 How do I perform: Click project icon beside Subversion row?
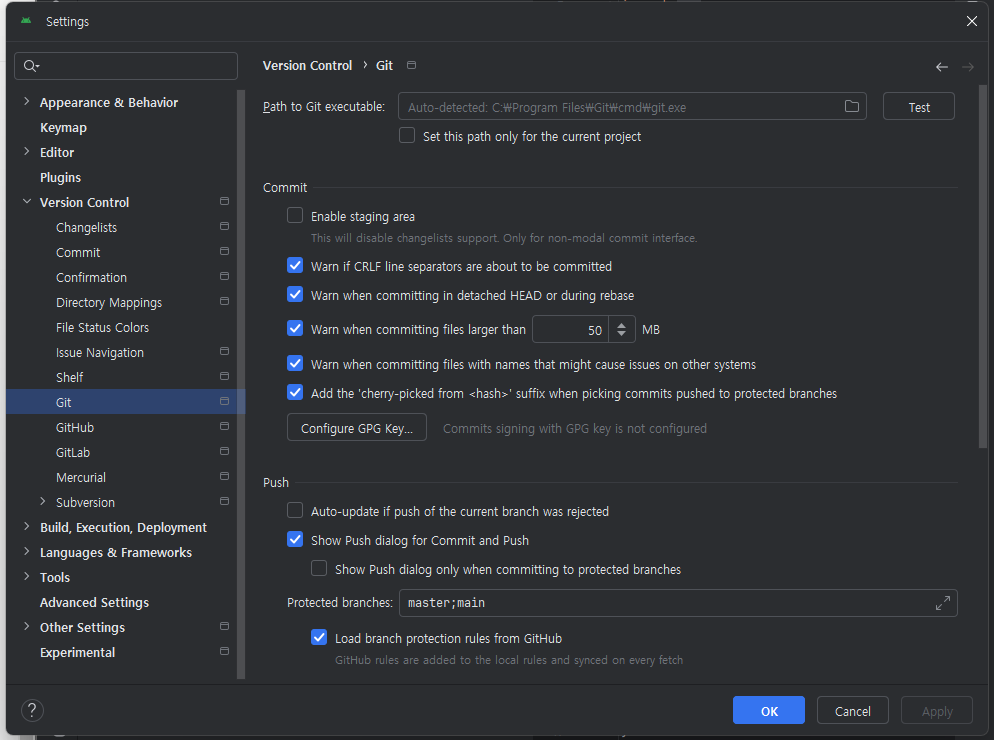pyautogui.click(x=224, y=502)
